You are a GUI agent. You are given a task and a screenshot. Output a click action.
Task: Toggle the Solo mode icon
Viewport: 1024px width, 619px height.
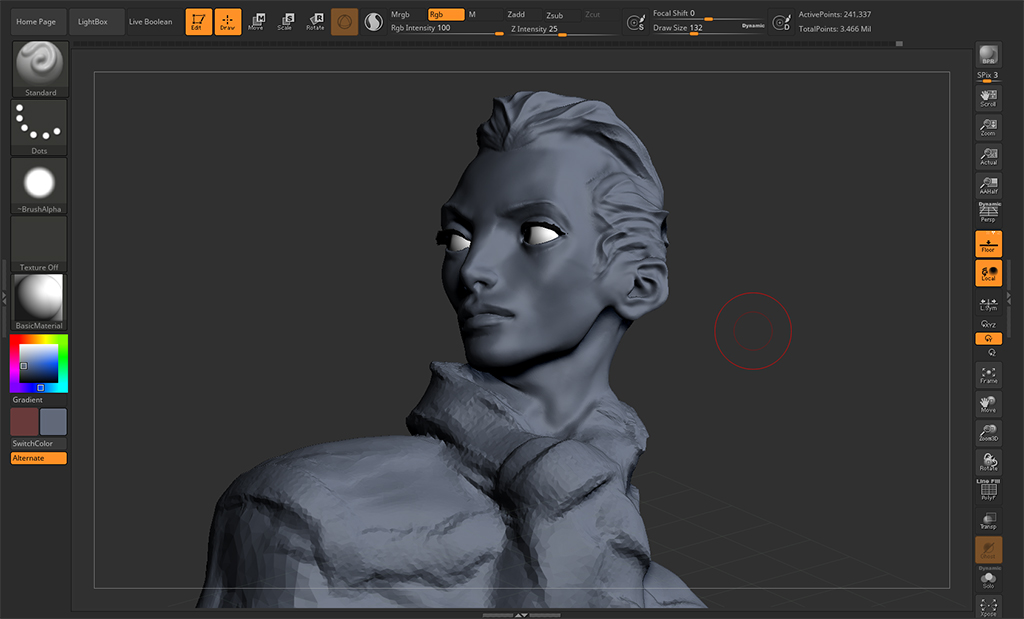coord(988,578)
